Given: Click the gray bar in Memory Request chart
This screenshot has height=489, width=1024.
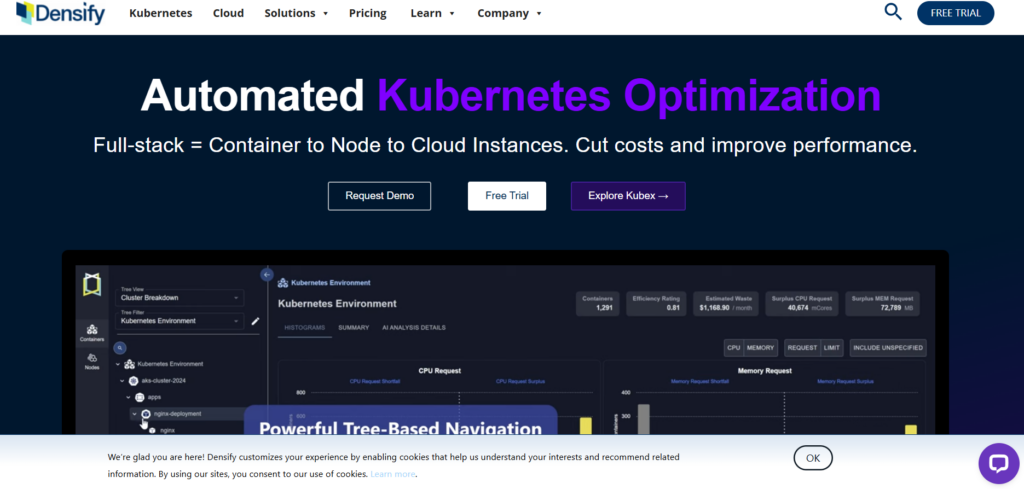Looking at the screenshot, I should pos(643,420).
